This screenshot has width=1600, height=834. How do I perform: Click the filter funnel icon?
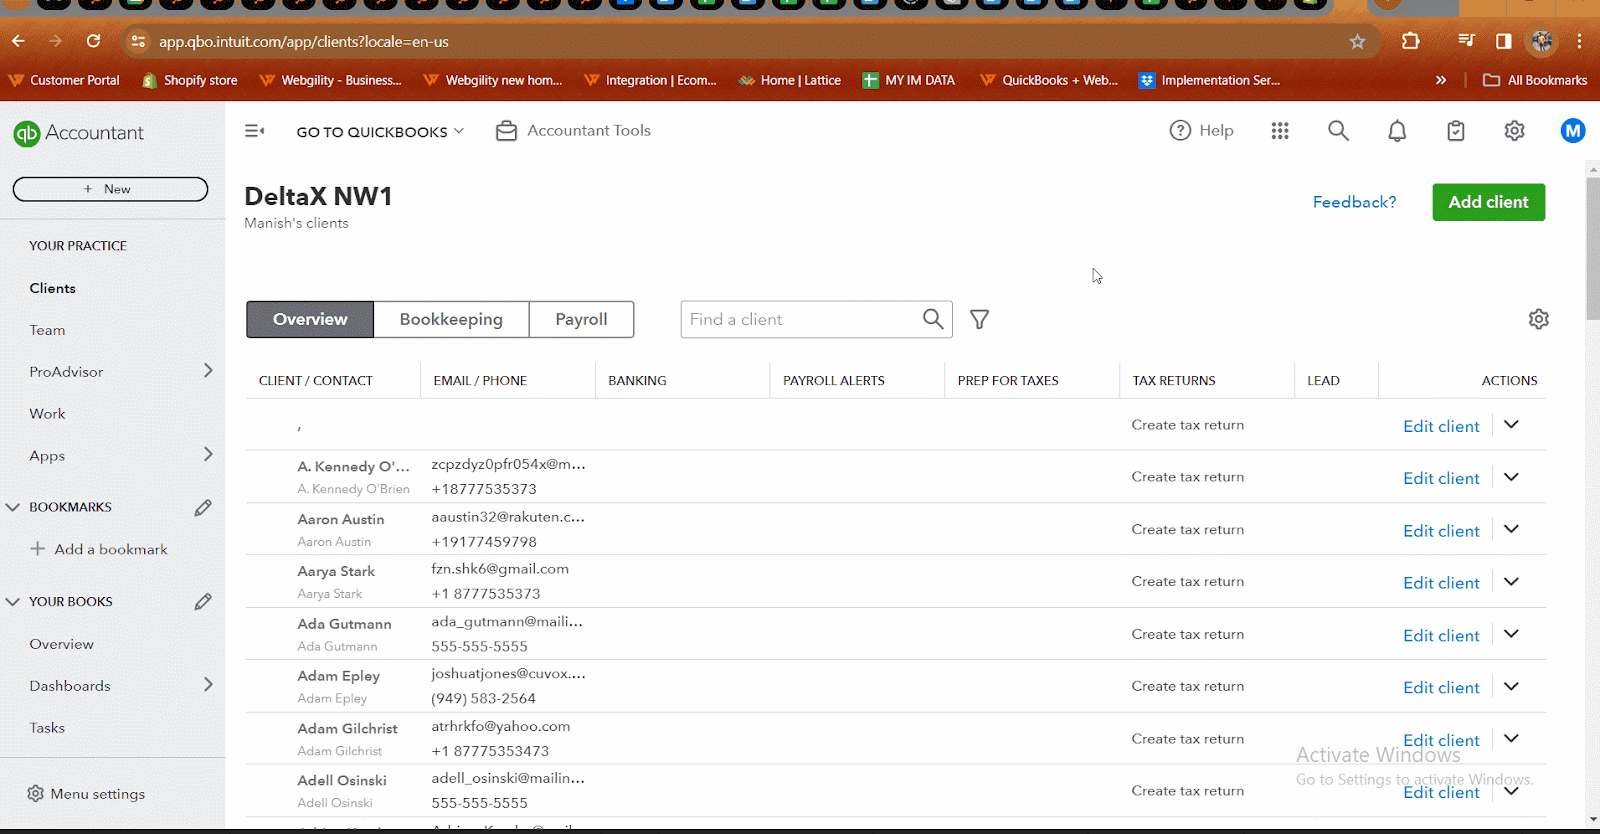pos(980,319)
